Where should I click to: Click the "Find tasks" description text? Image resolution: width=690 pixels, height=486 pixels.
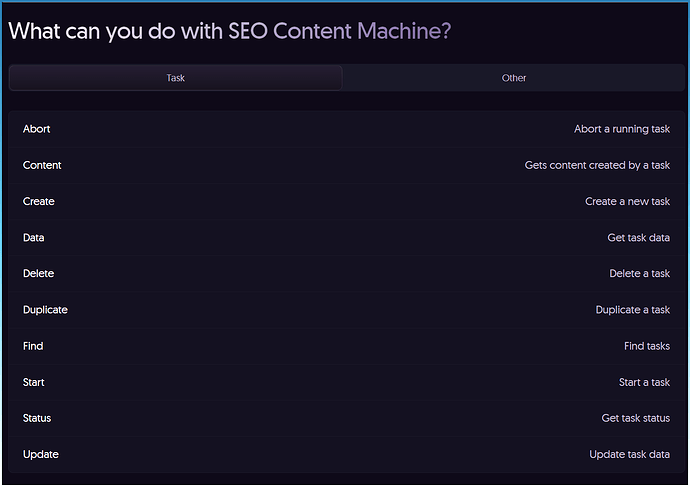point(646,346)
